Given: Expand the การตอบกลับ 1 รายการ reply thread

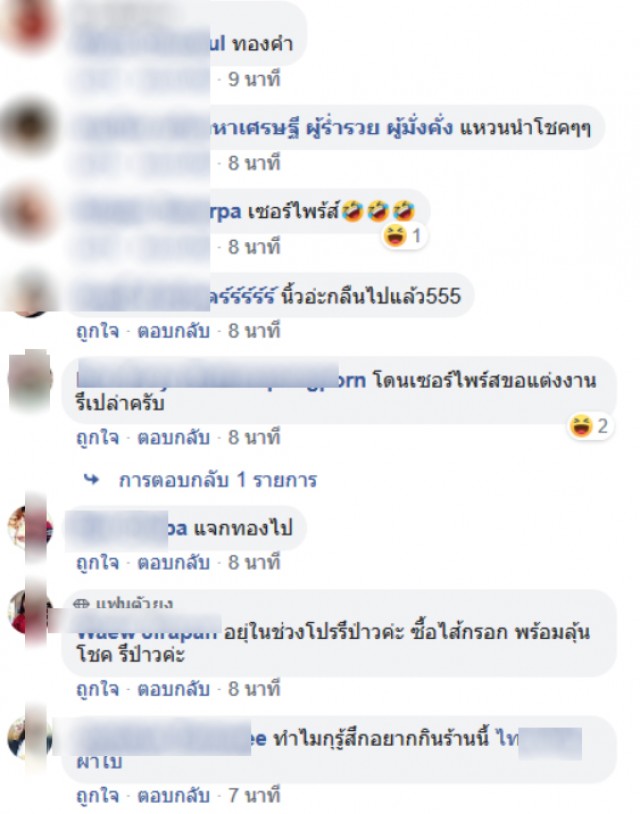Looking at the screenshot, I should coord(217,480).
